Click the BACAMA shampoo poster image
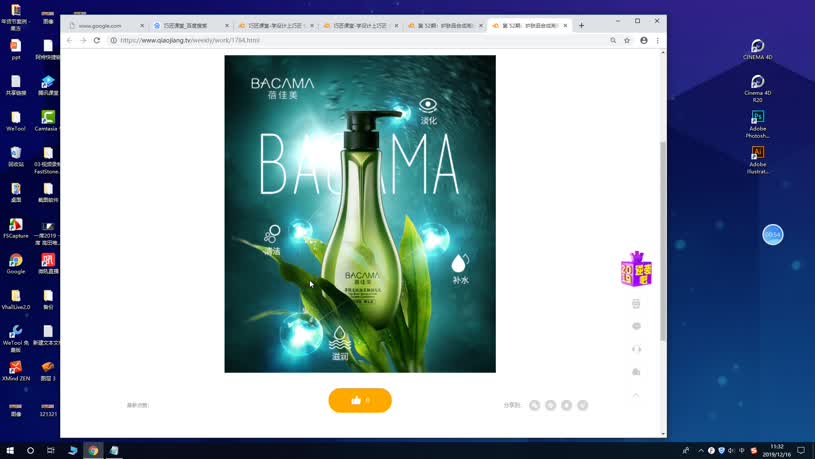Viewport: 815px width, 459px height. (360, 214)
